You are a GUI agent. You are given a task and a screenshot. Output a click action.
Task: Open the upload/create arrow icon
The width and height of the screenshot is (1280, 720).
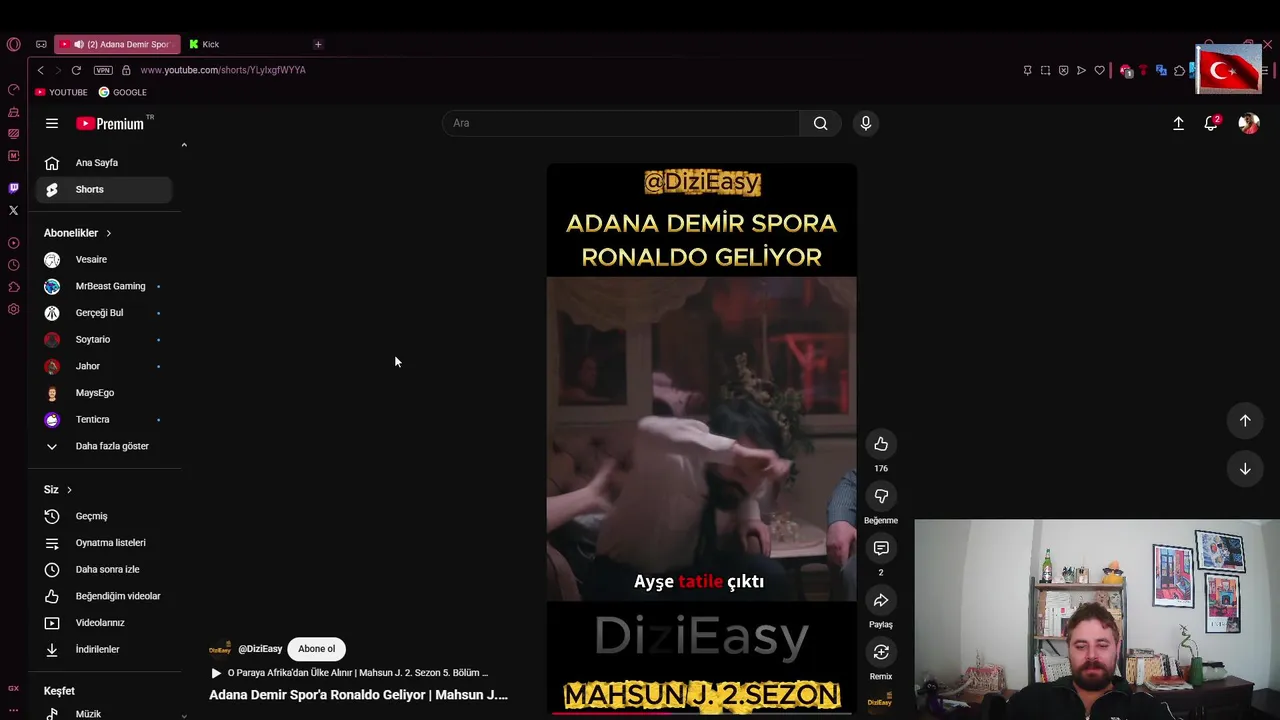point(1178,123)
